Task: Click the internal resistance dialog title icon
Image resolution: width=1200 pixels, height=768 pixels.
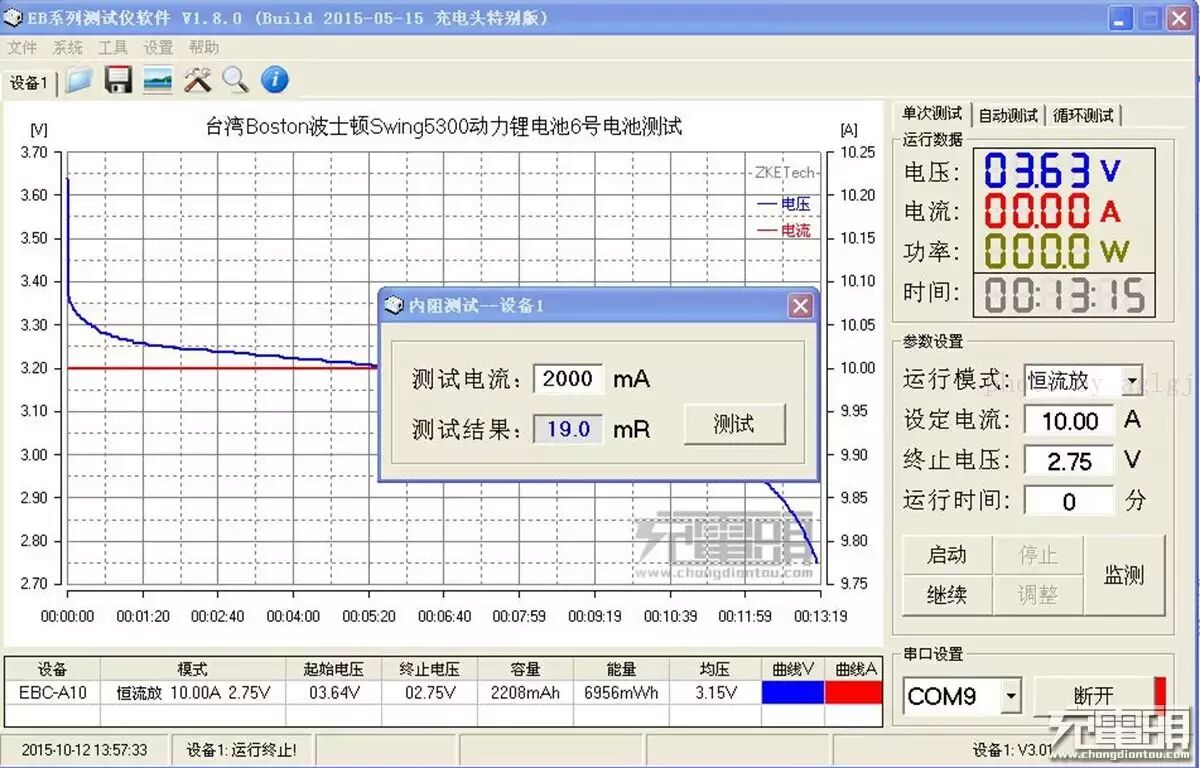Action: pos(394,306)
